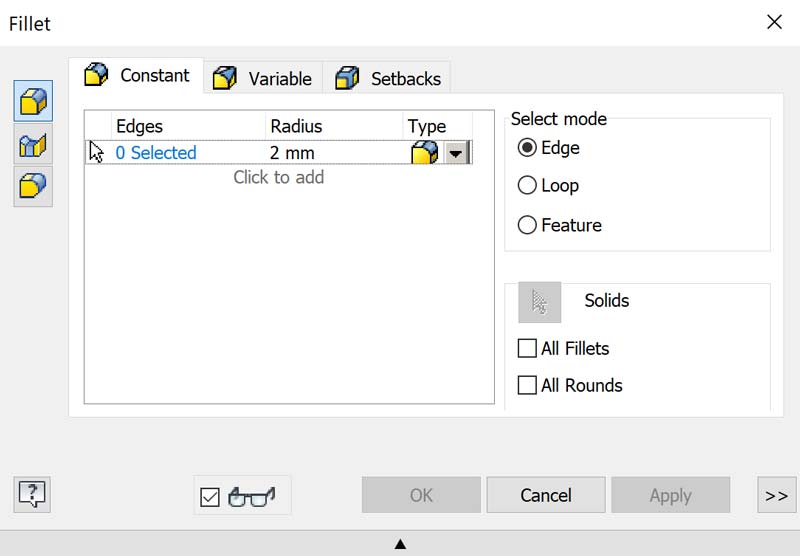Screen dimensions: 800x556
Task: Enable the All Rounds checkbox
Action: coord(527,385)
